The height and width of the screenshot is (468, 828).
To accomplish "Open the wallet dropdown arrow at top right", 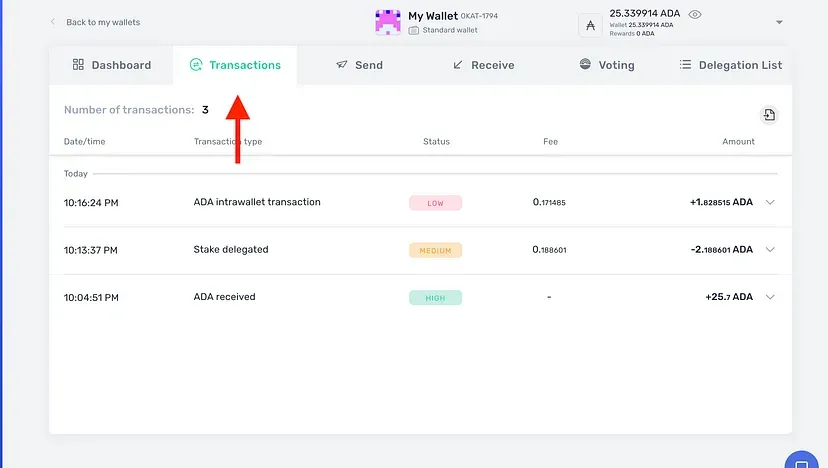I will click(779, 22).
